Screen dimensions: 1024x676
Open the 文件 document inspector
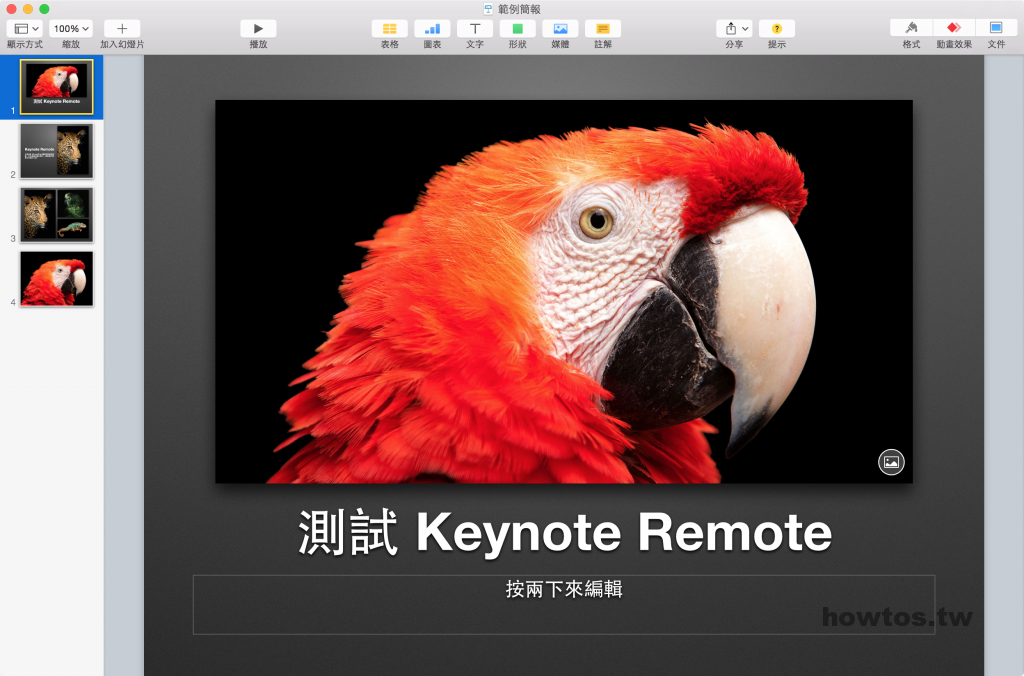[996, 28]
